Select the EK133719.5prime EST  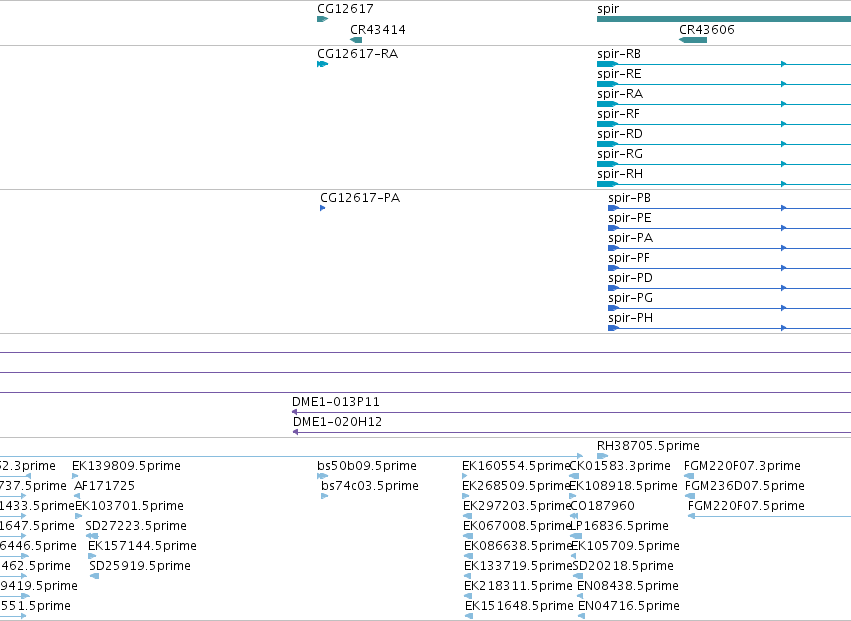[468, 576]
